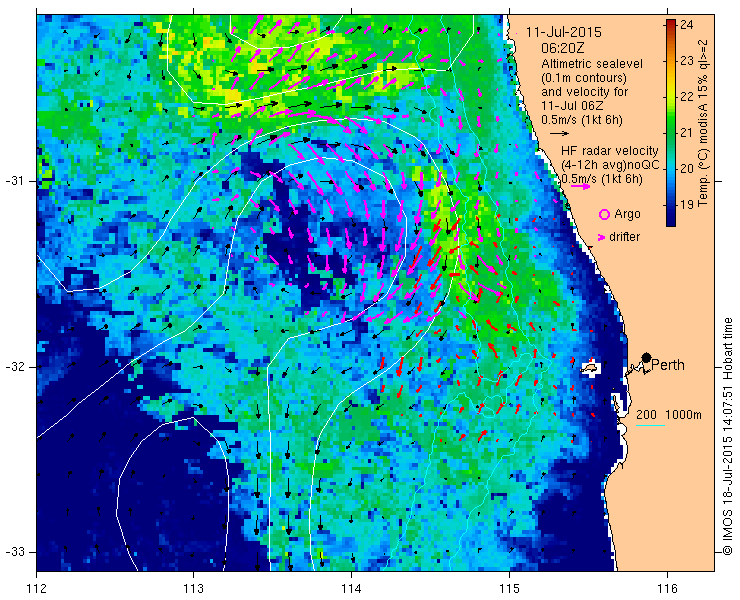Click the colorbar '20' tick label
740x600 pixels.
(687, 168)
